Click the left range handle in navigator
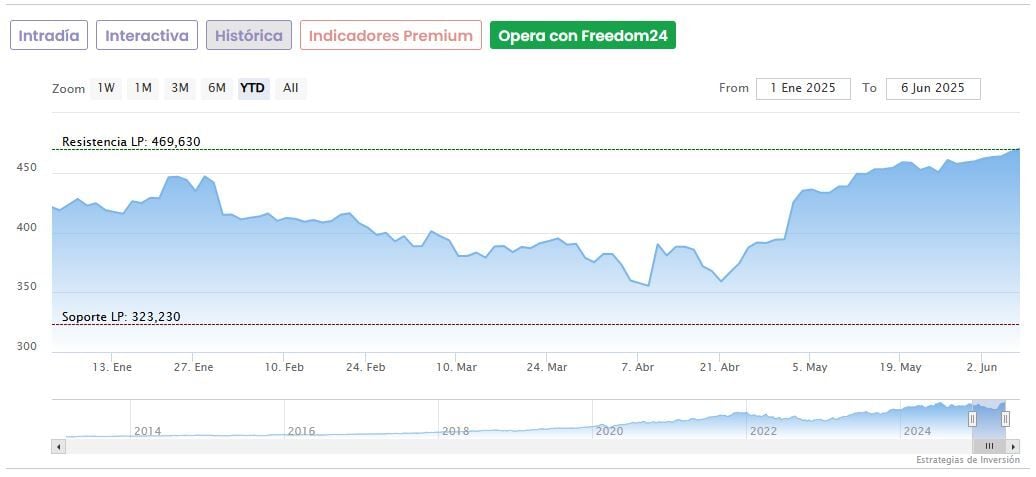The width and height of the screenshot is (1036, 477). click(x=972, y=419)
